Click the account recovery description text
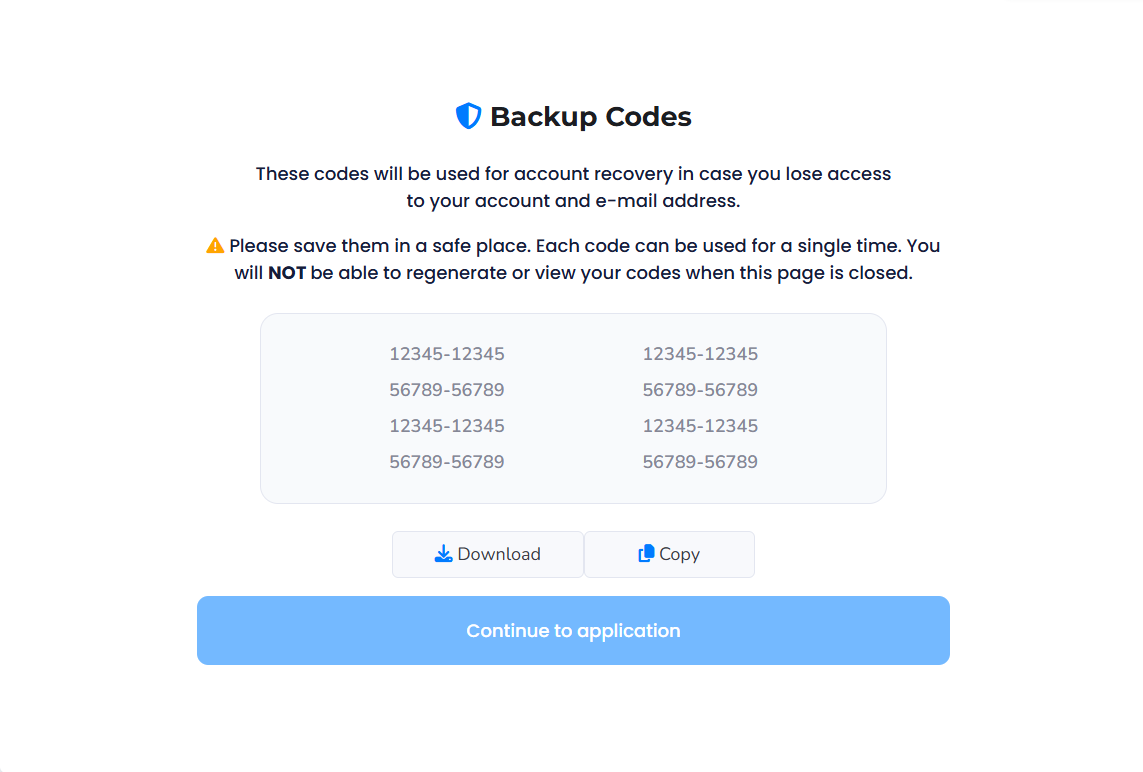Screen dimensions: 1143x772 tap(573, 174)
